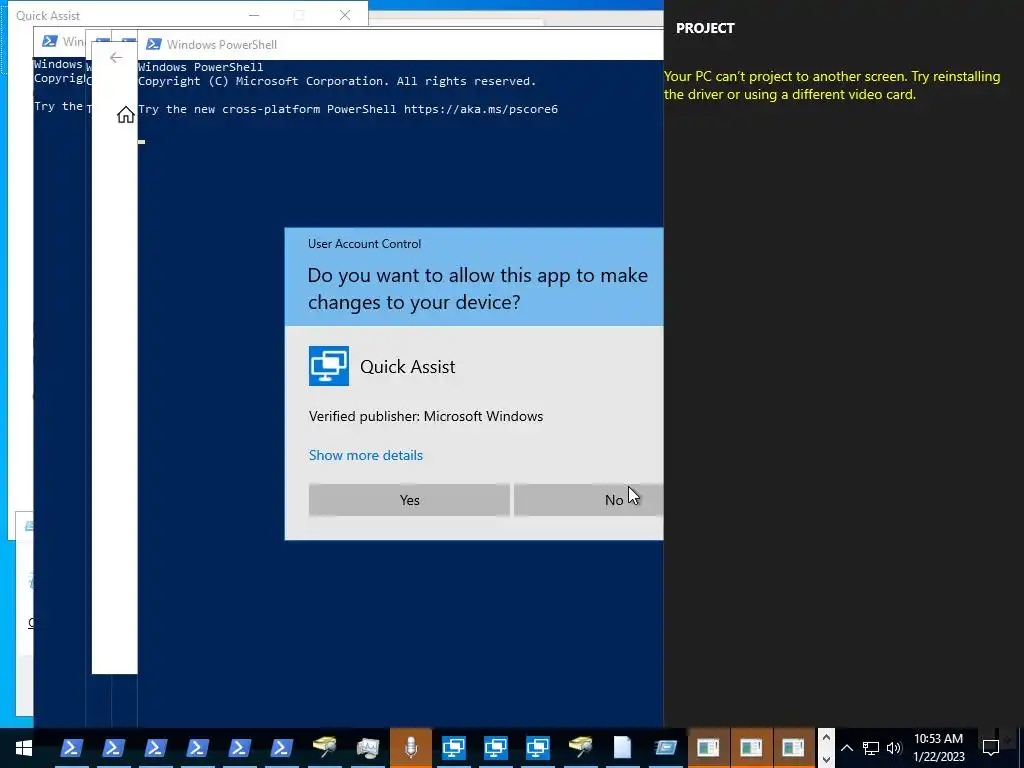Click the "Copyright (C) Microsoft Corporation" line in PowerShell
Screen dimensions: 1024x768
337,81
